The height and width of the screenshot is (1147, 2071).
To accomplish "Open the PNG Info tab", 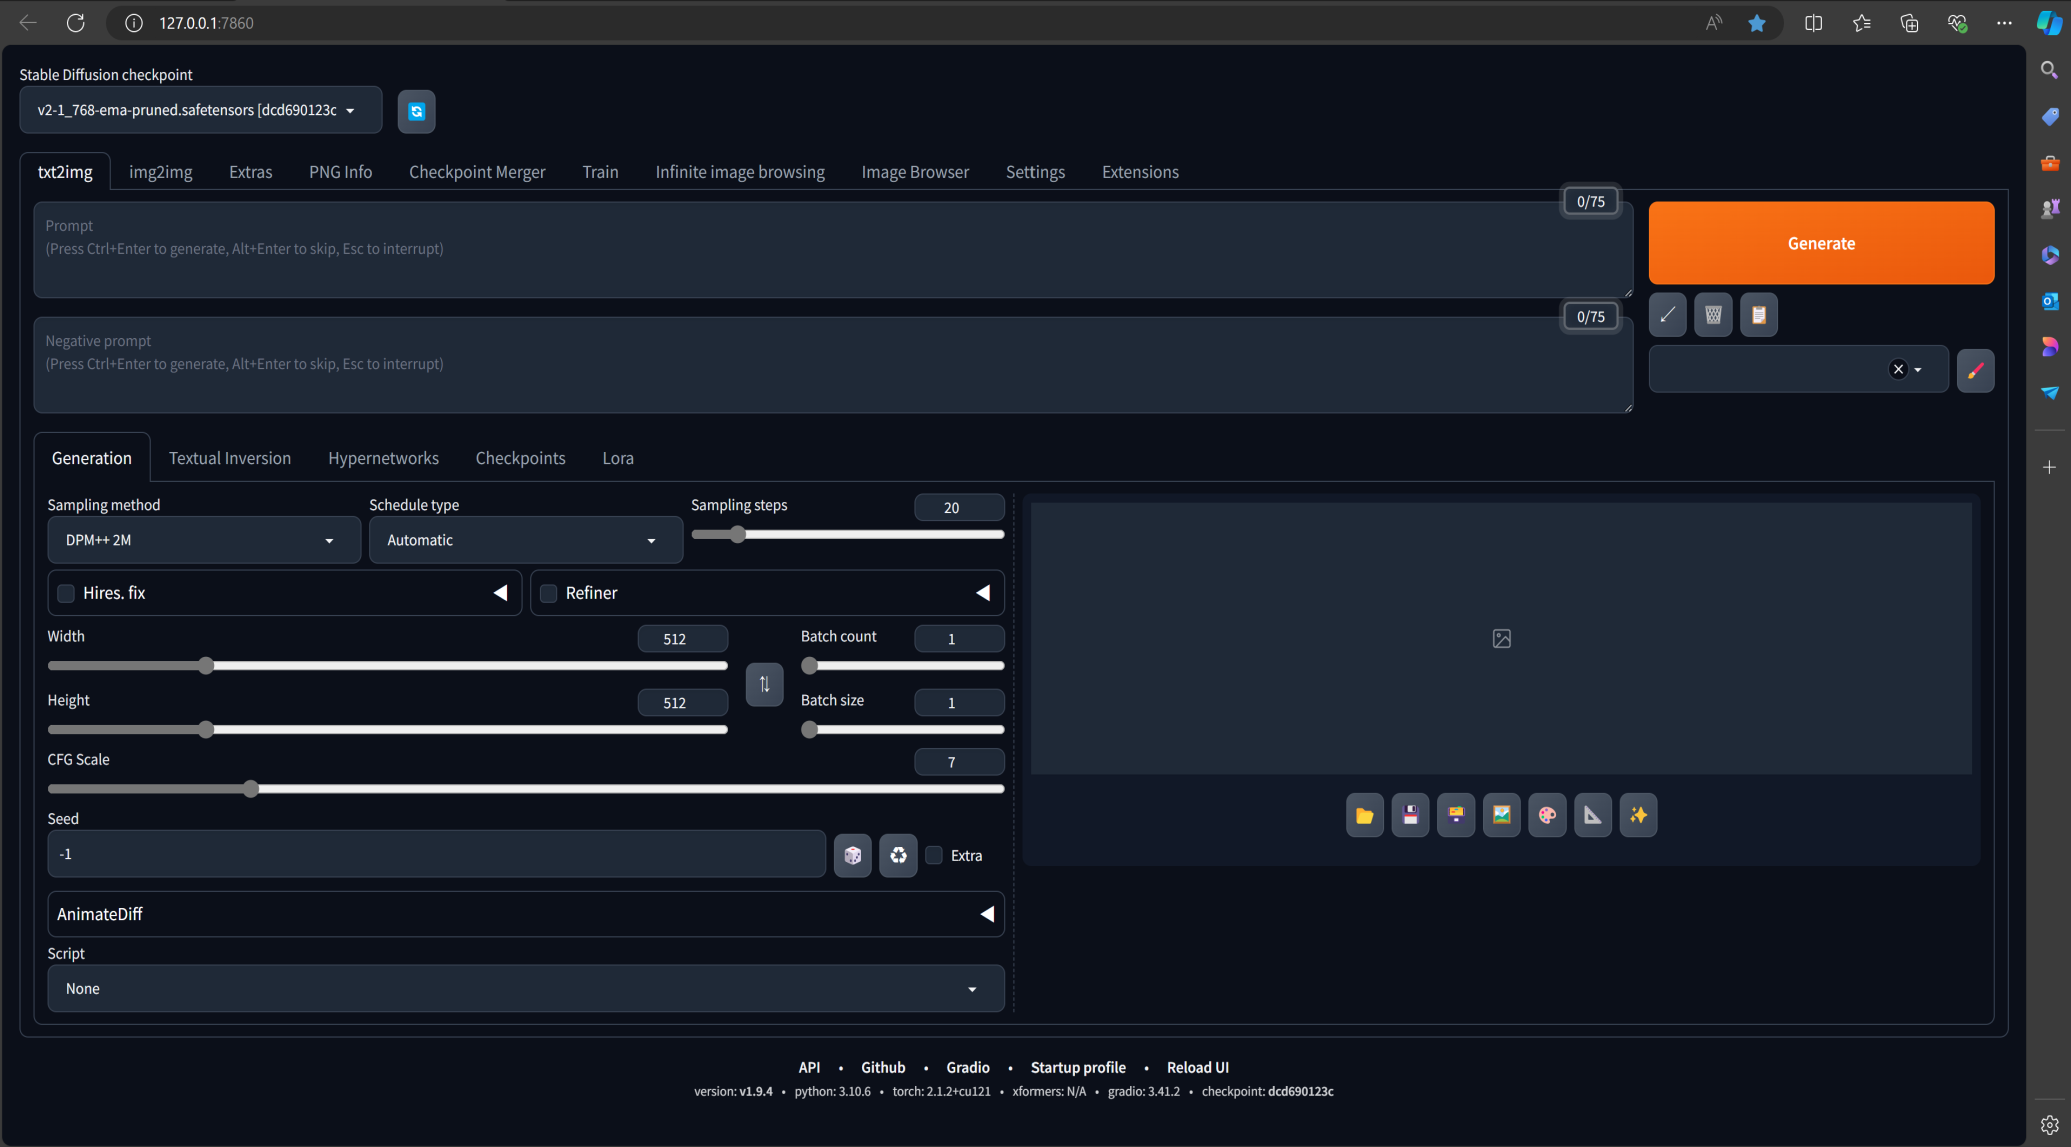I will (340, 172).
